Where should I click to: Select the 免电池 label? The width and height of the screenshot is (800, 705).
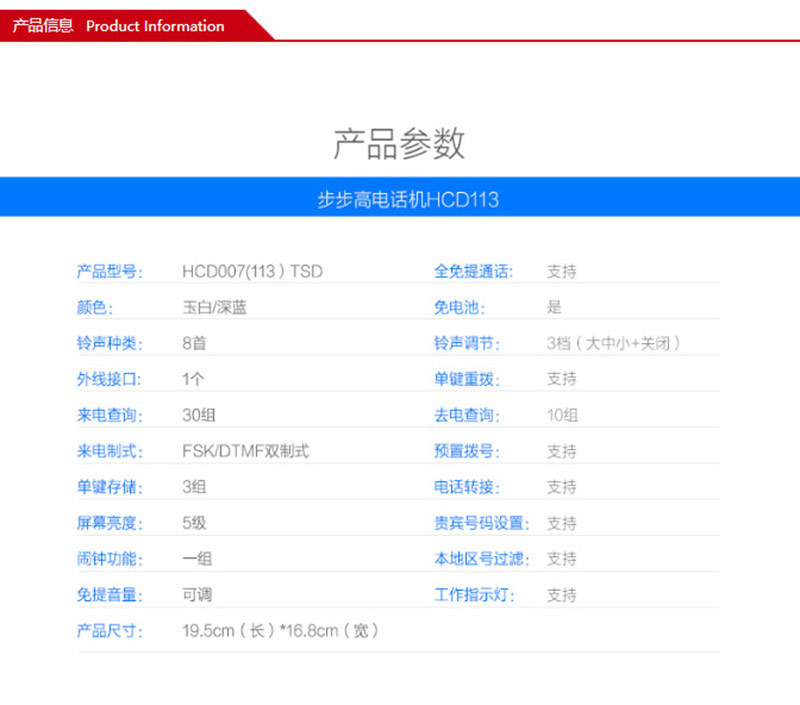point(459,307)
